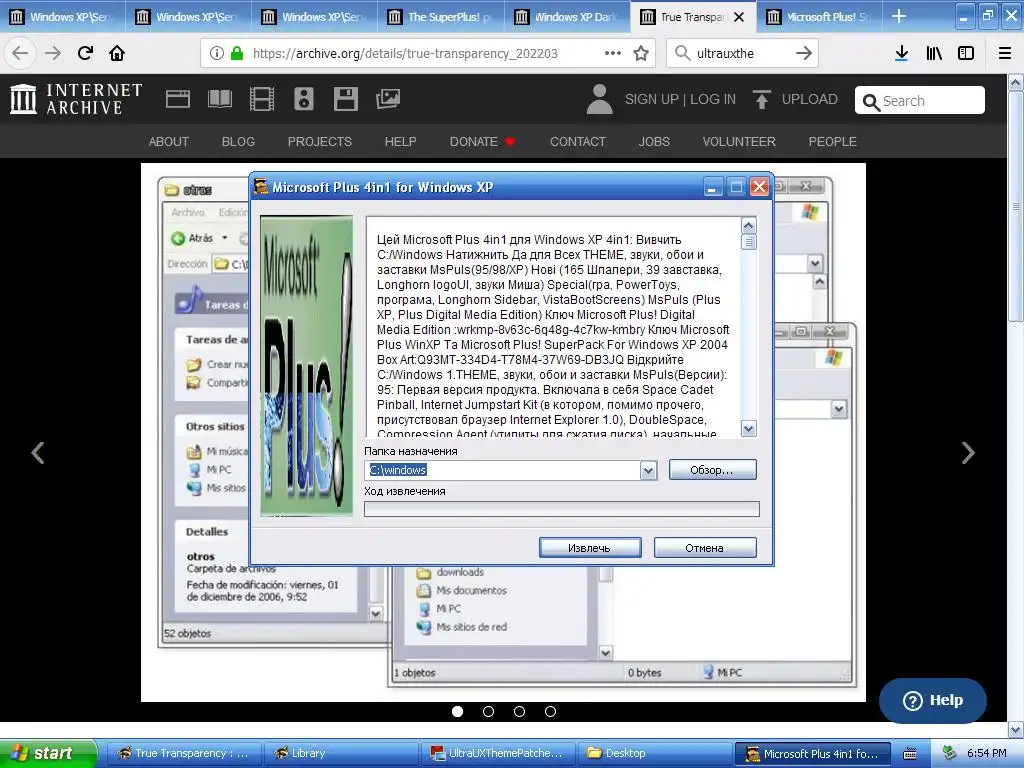1024x768 pixels.
Task: Reload the archive.org page
Action: point(85,54)
